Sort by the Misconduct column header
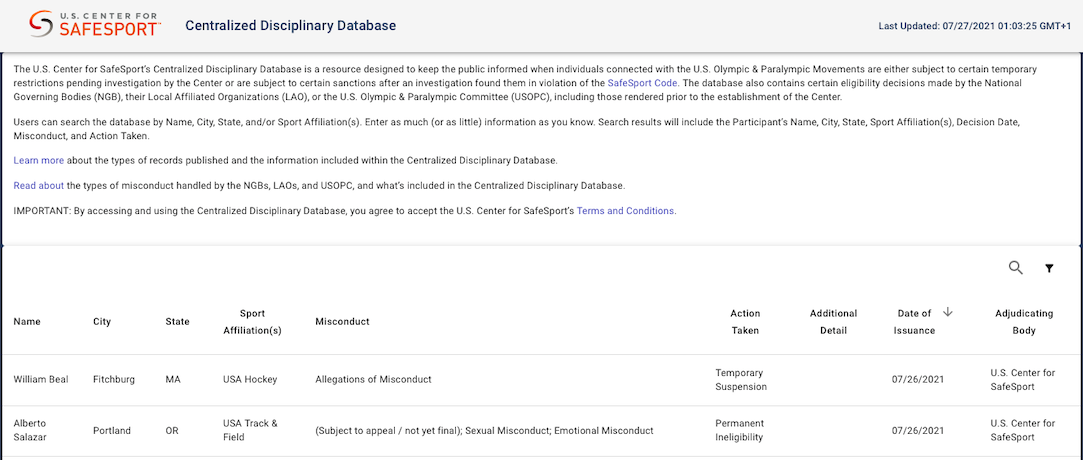Screen dimensions: 1083x460 342,322
